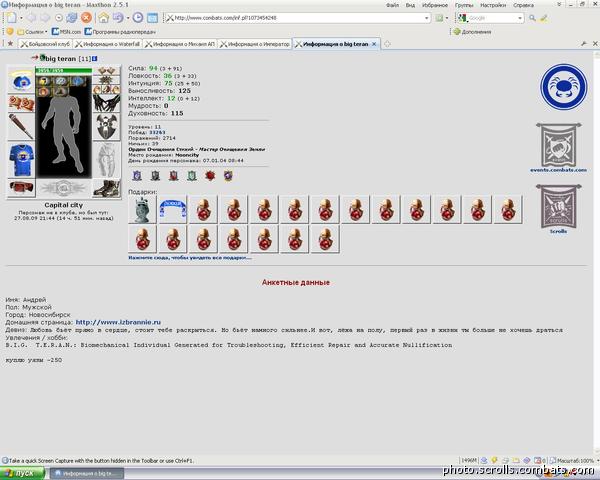Stop loading with the orange X button
The image size is (600, 480).
(86, 18)
